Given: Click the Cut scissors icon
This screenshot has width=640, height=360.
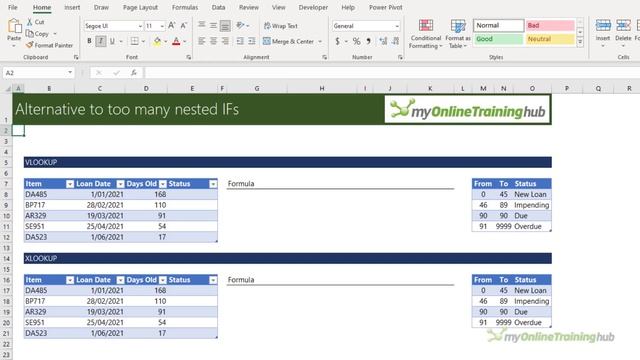Looking at the screenshot, I should coord(29,22).
